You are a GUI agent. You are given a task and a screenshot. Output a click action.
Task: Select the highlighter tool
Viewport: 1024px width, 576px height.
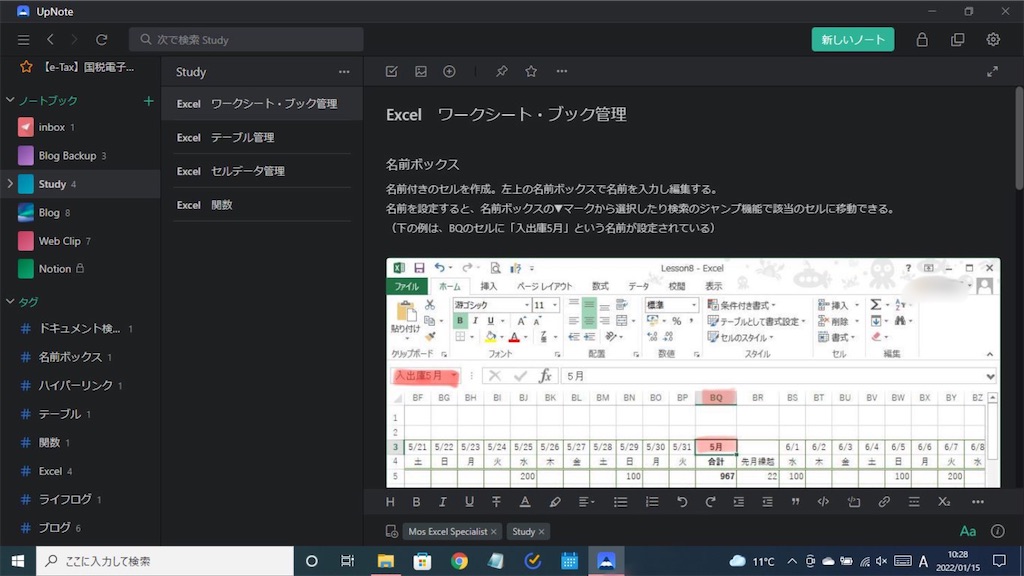coord(554,502)
